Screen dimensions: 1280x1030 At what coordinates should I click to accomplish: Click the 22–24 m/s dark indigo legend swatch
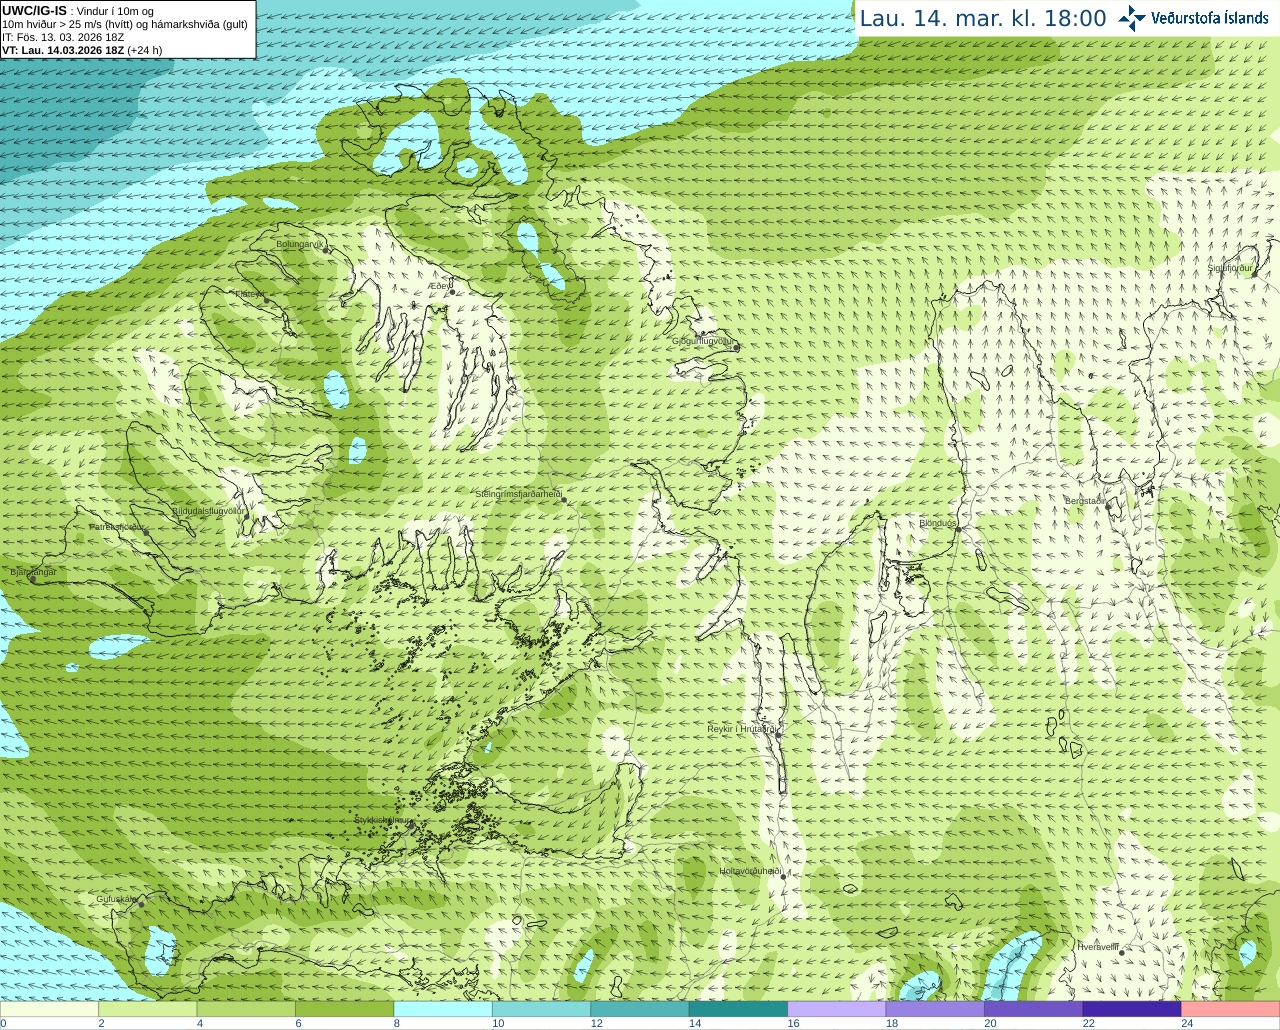pyautogui.click(x=1132, y=1009)
